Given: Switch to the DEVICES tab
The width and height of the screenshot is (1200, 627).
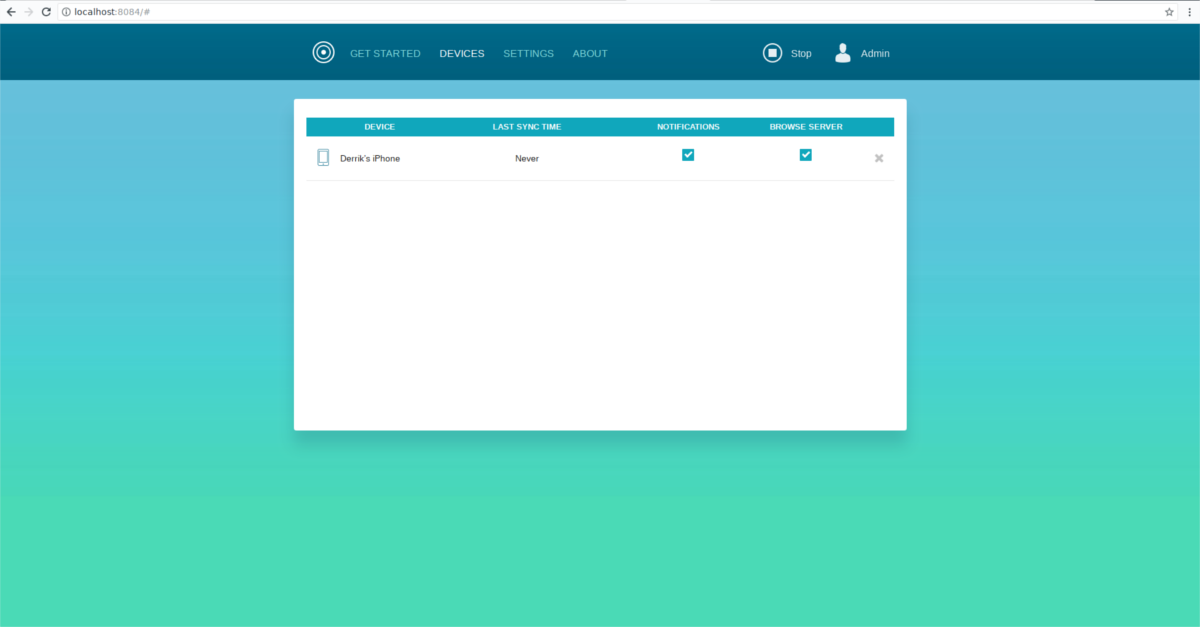Looking at the screenshot, I should pyautogui.click(x=462, y=54).
